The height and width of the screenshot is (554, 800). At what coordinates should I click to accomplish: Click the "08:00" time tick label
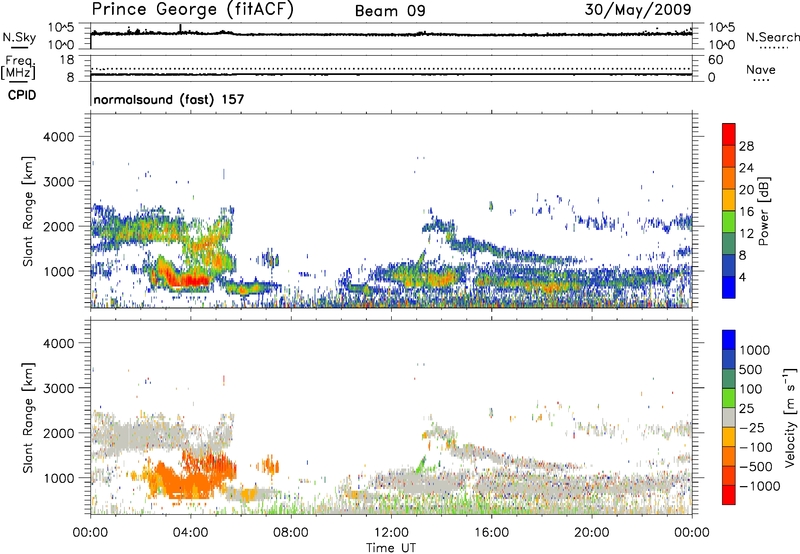291,533
